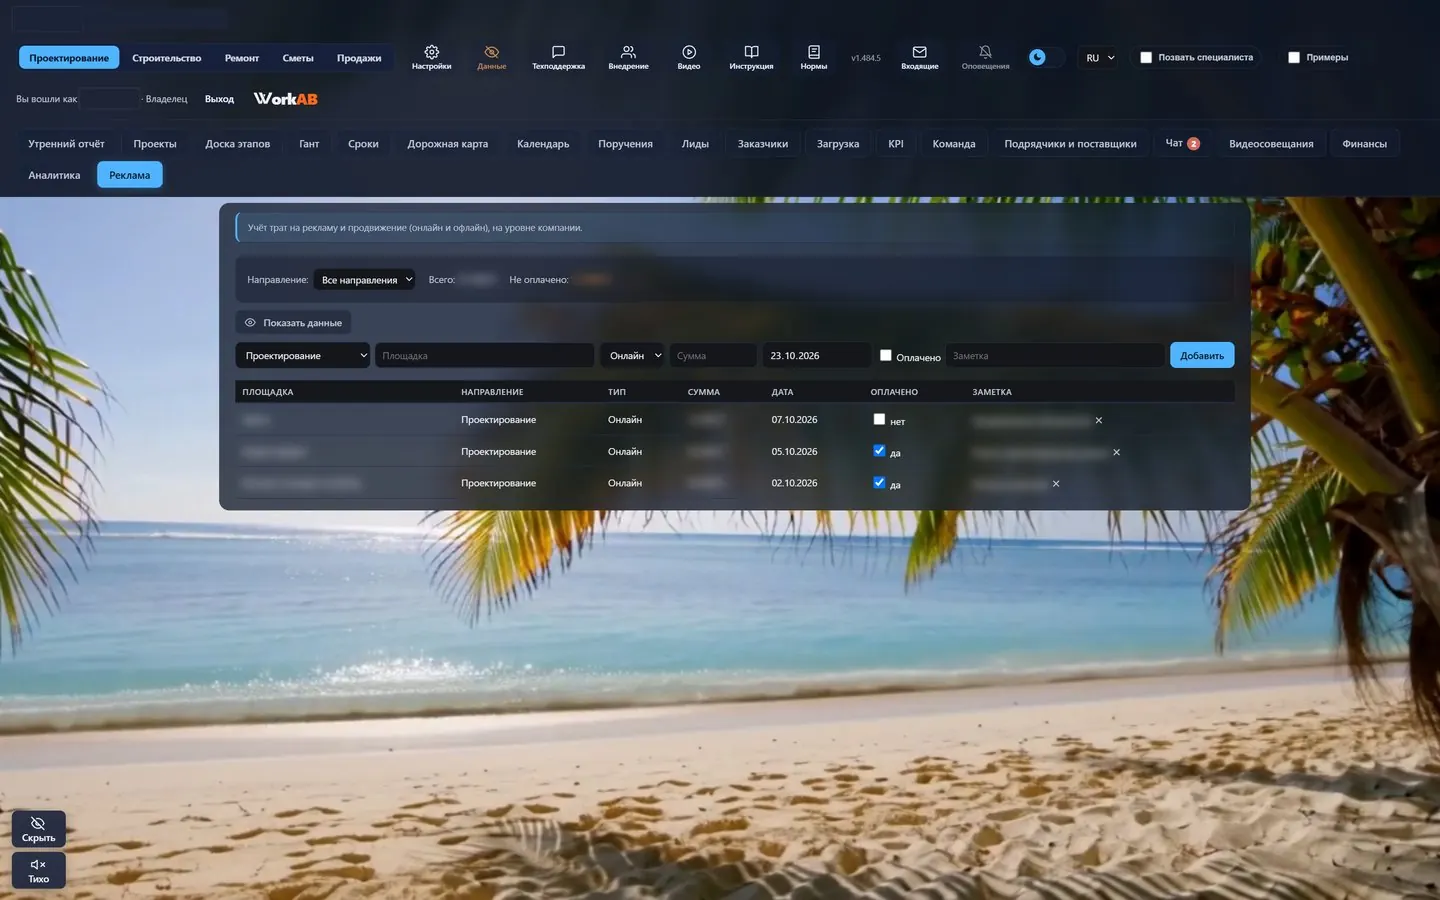1440x900 pixels.
Task: Click the Выход link
Action: click(x=219, y=99)
